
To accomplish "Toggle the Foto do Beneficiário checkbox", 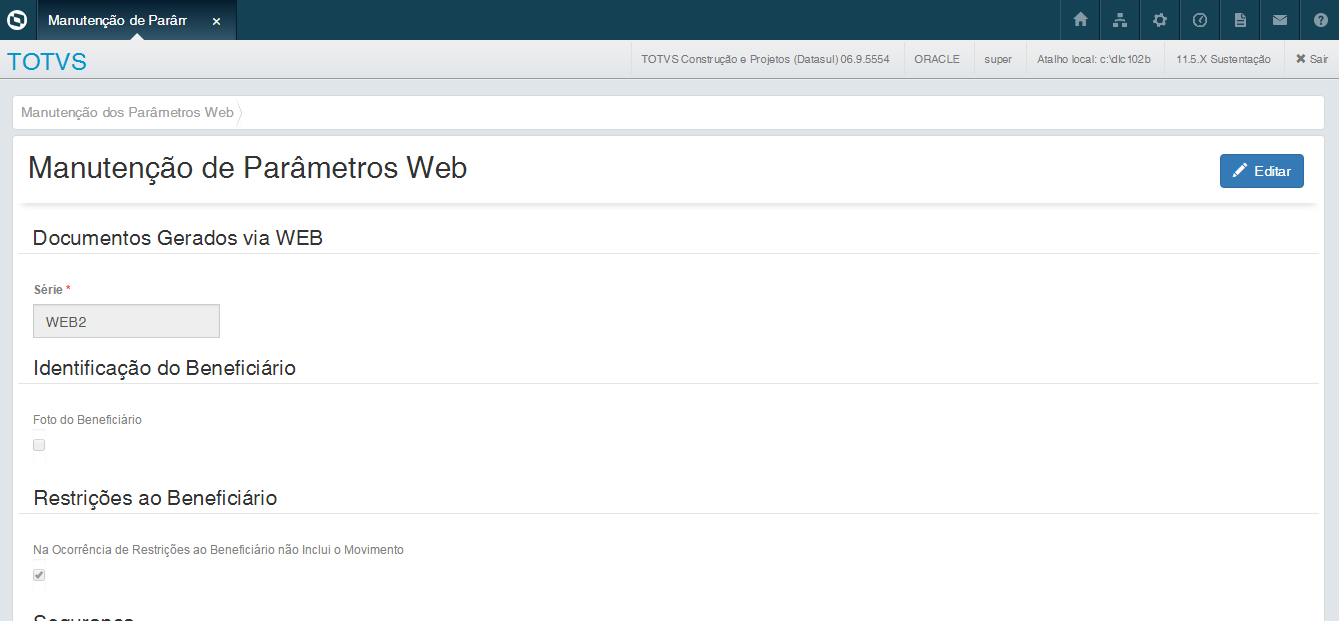I will tap(39, 445).
